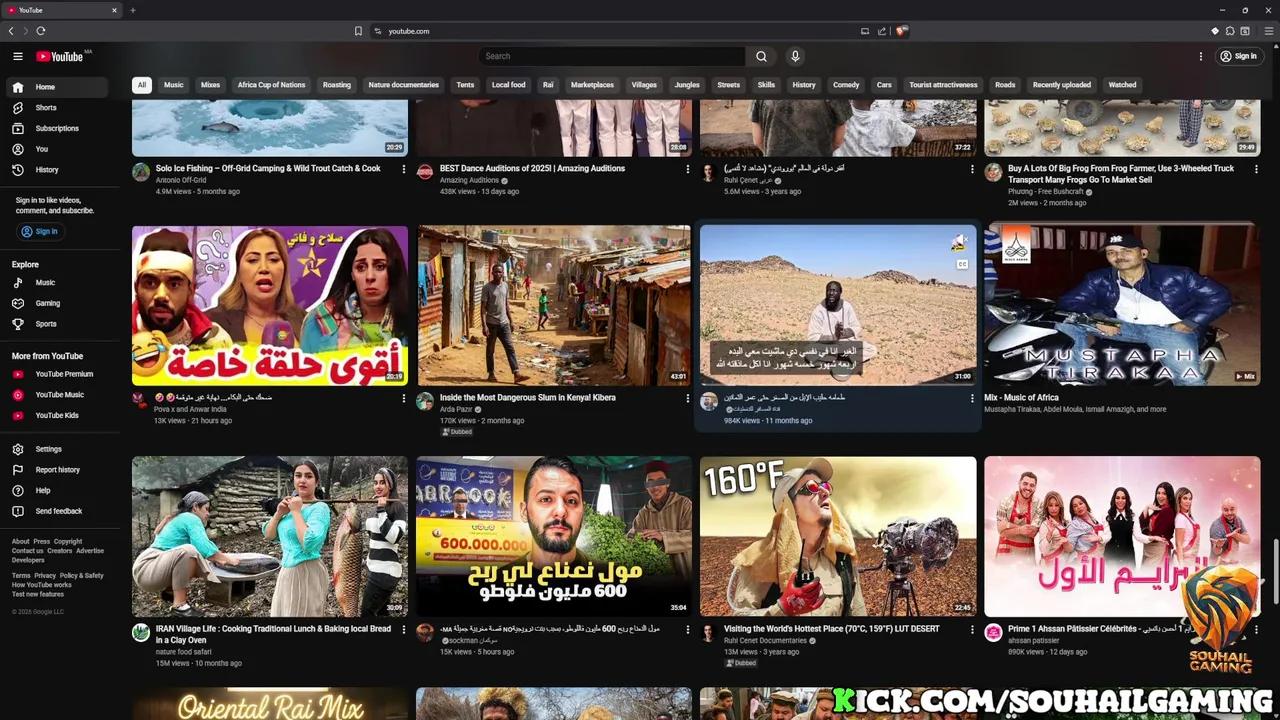Open Copyright footer link
The width and height of the screenshot is (1280, 720).
click(68, 542)
